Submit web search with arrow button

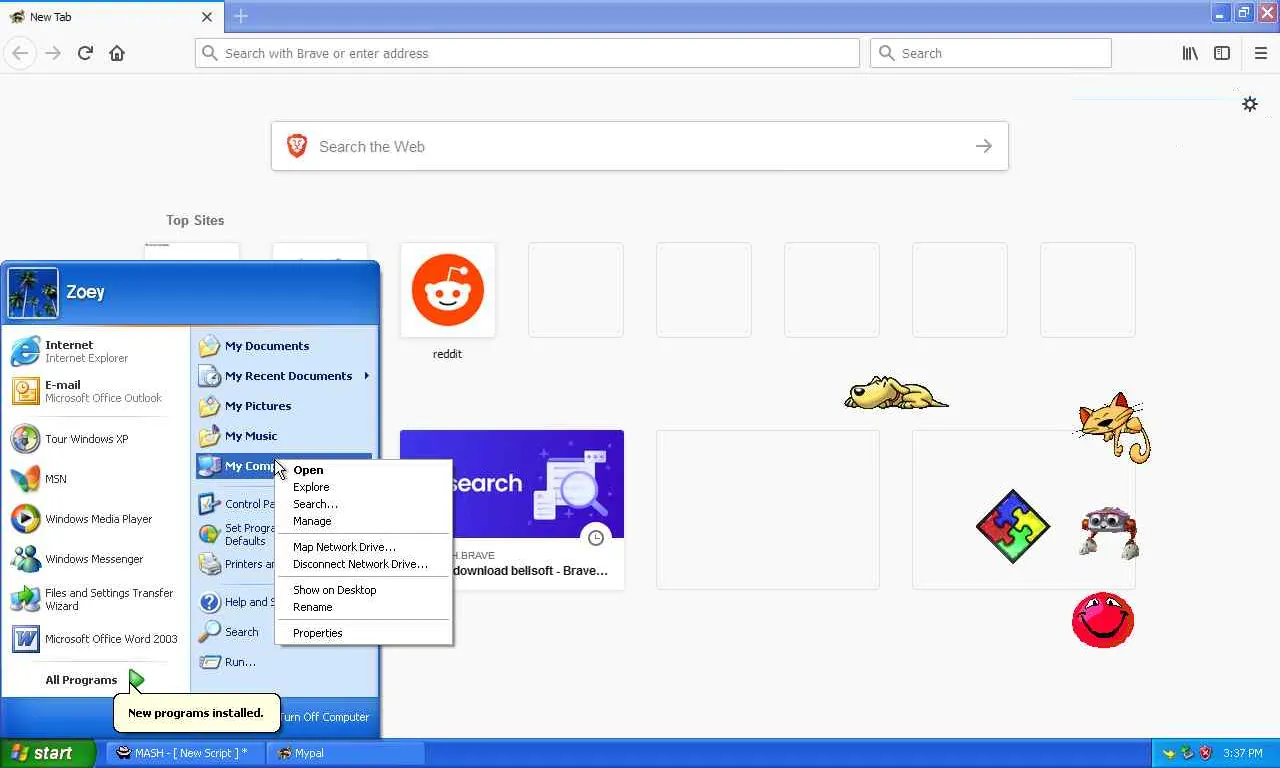(x=984, y=146)
